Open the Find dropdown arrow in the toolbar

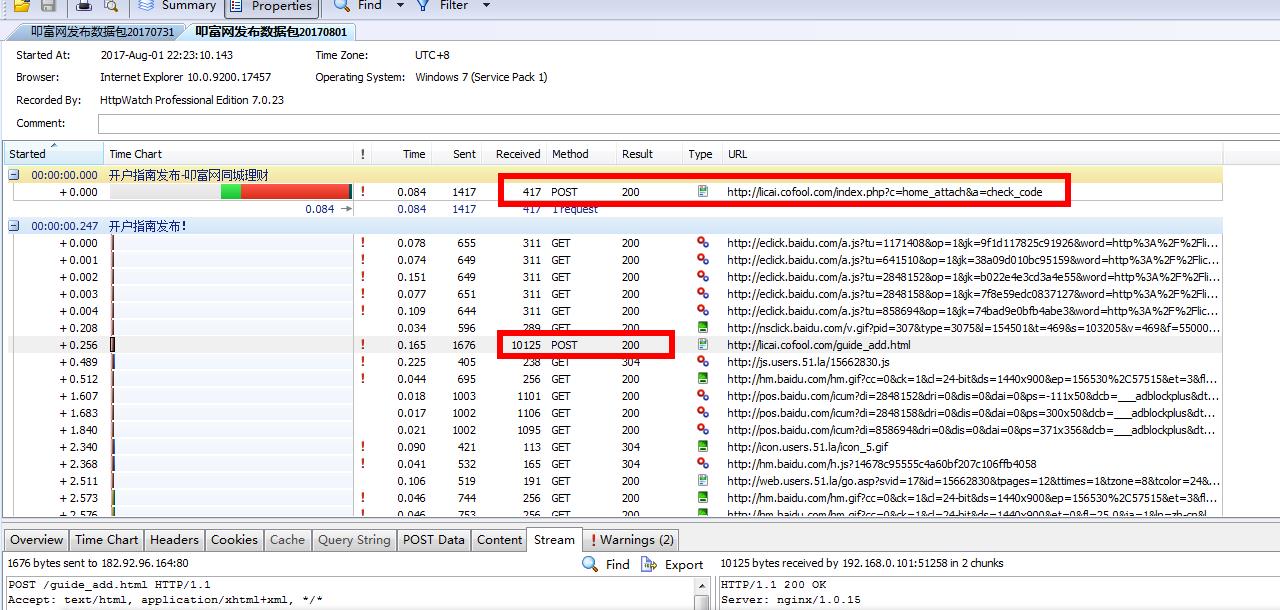pyautogui.click(x=400, y=6)
